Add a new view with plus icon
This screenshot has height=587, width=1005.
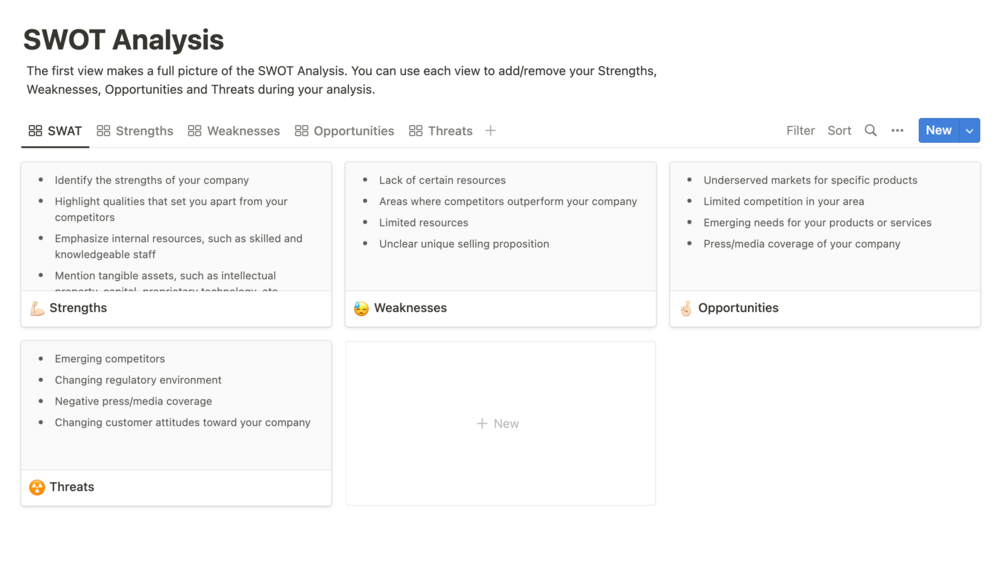490,131
